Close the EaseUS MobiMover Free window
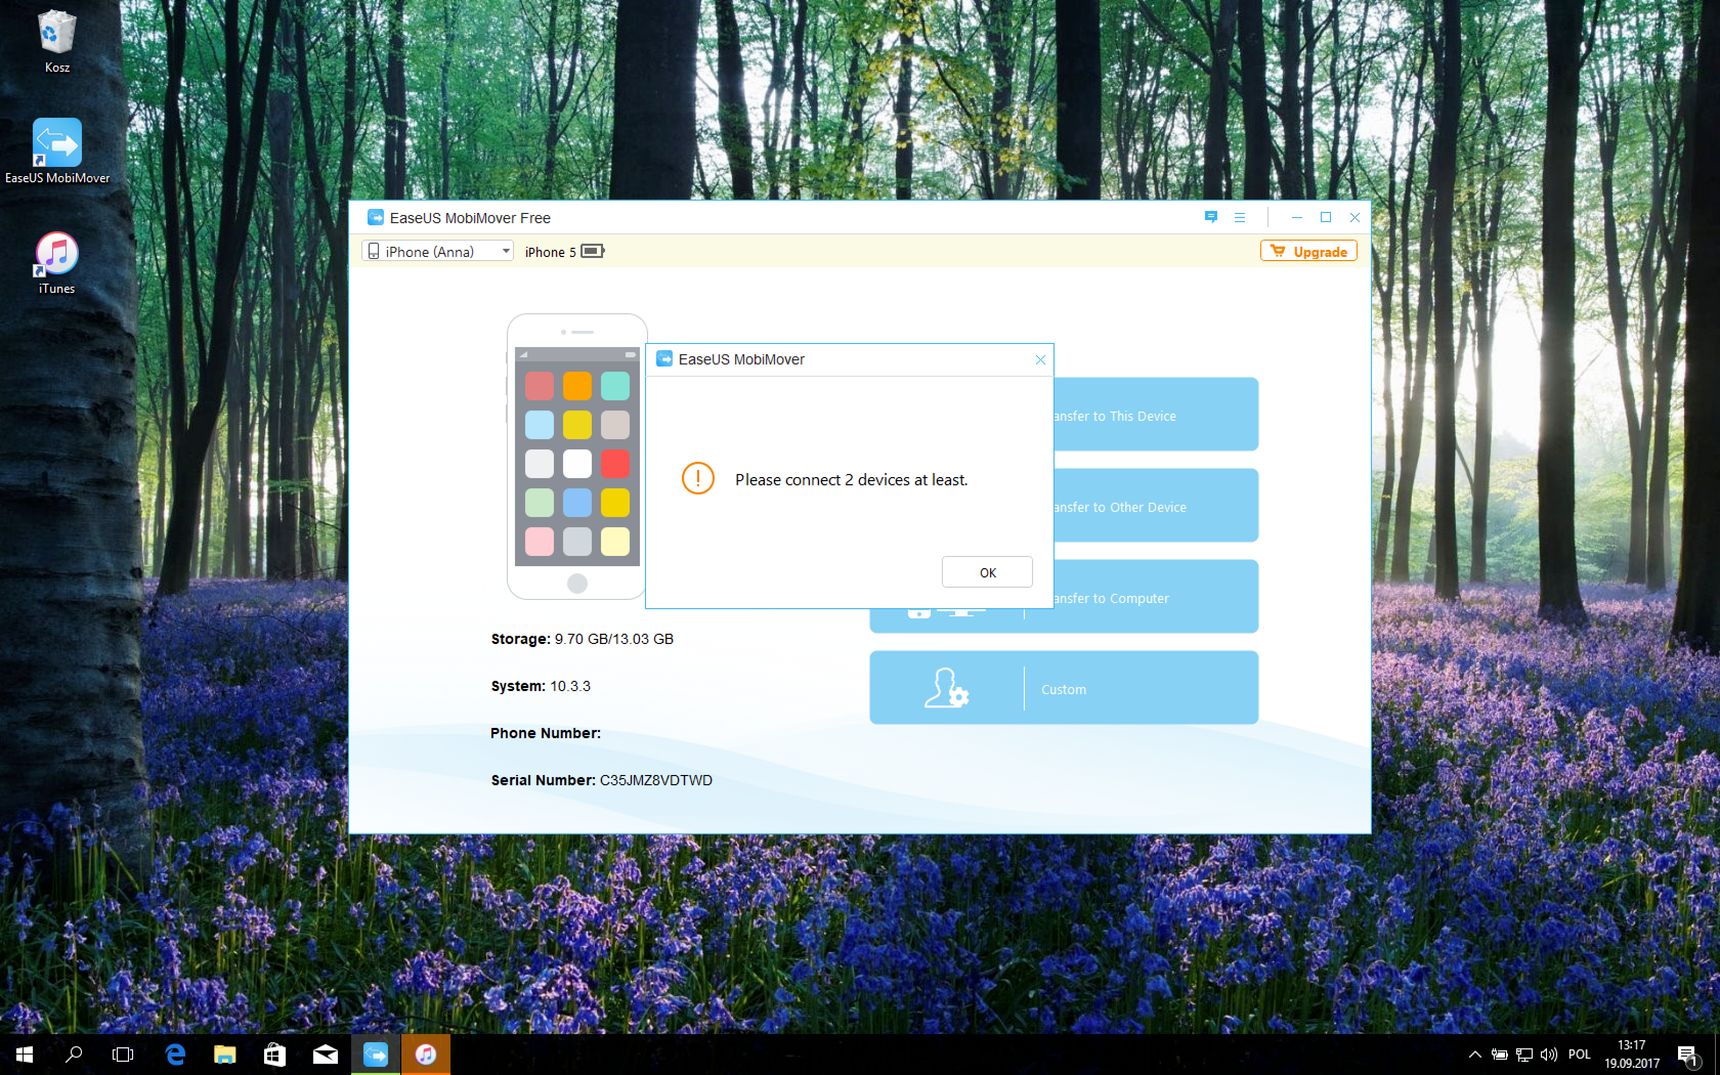The image size is (1720, 1075). click(1355, 217)
